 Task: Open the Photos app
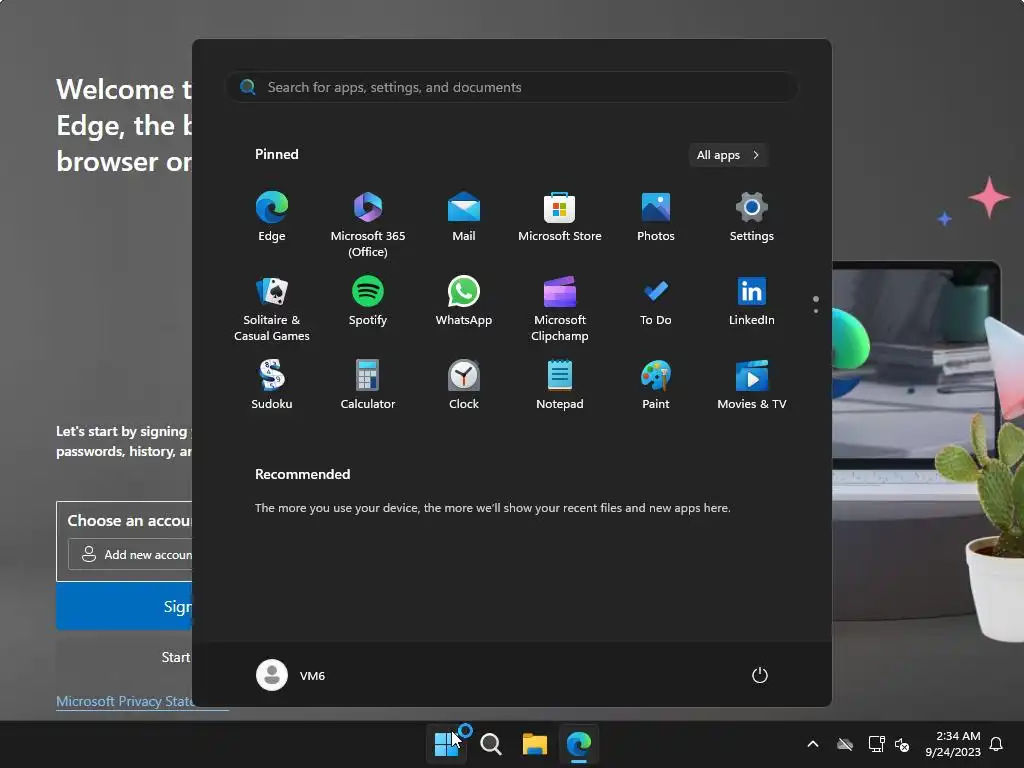pyautogui.click(x=656, y=217)
